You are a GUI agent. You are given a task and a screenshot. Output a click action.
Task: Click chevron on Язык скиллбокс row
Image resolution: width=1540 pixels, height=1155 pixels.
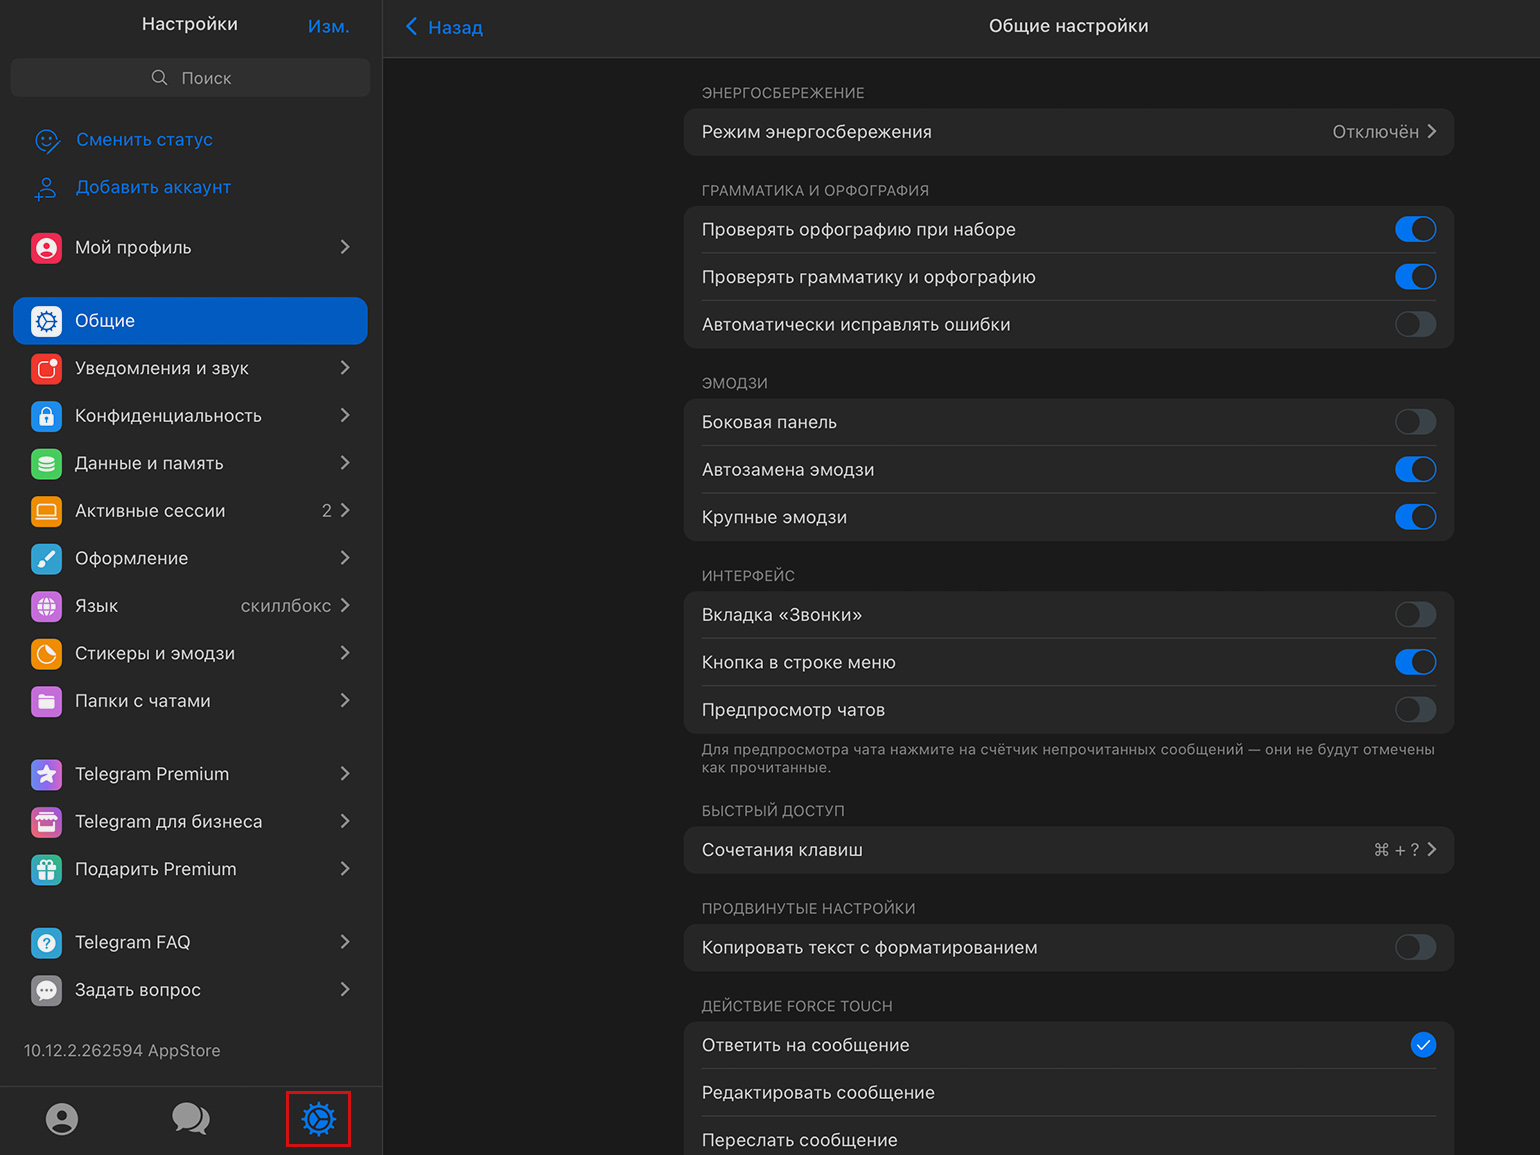point(345,605)
